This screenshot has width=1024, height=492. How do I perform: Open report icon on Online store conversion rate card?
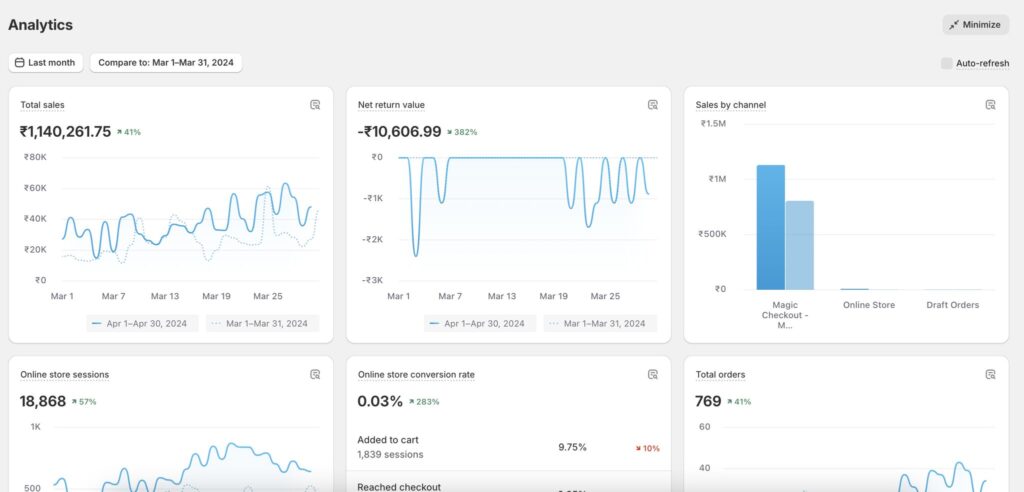[x=653, y=375]
